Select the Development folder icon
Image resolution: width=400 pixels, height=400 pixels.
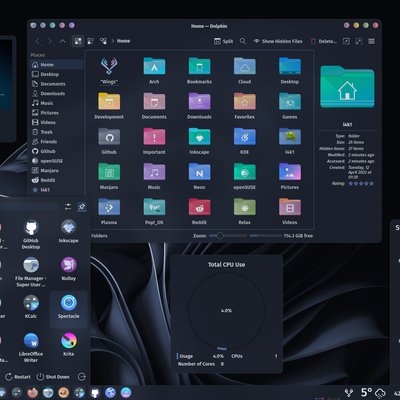coord(109,101)
